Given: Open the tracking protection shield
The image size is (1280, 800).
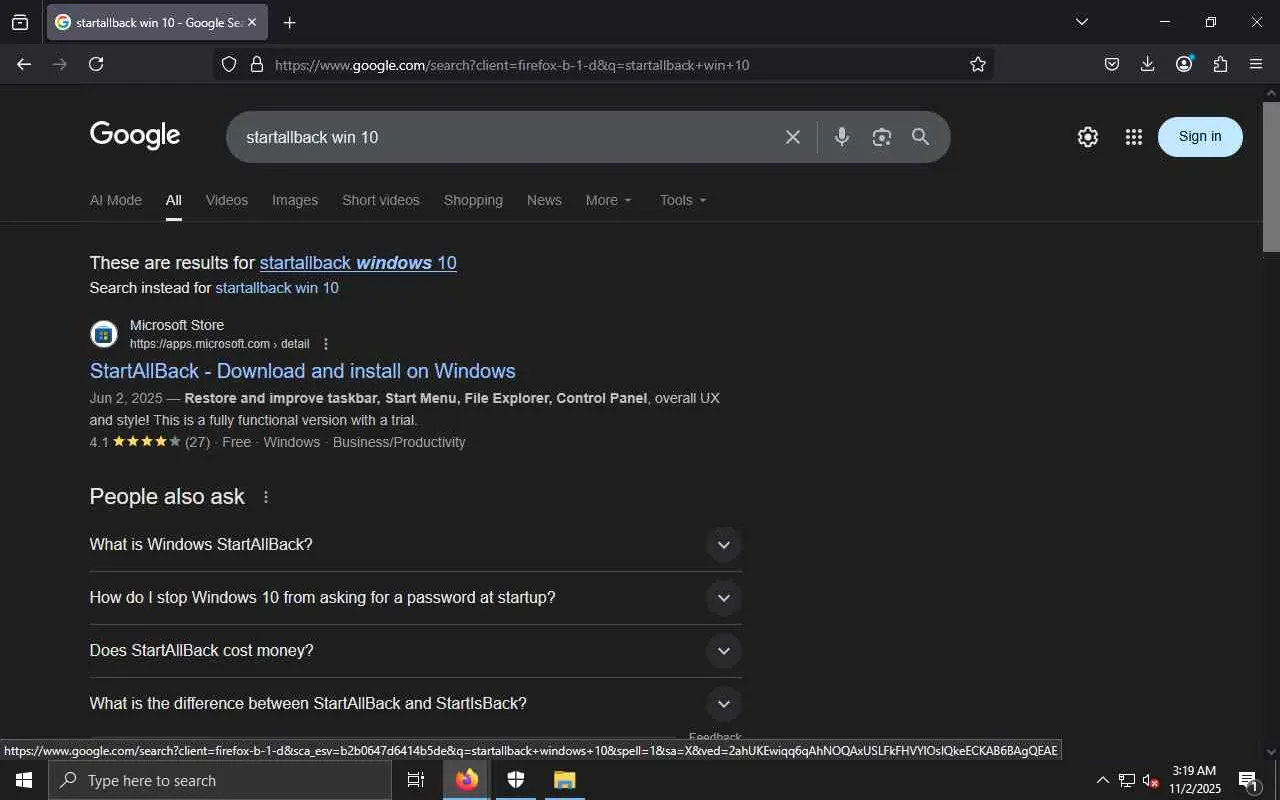Looking at the screenshot, I should tap(229, 64).
